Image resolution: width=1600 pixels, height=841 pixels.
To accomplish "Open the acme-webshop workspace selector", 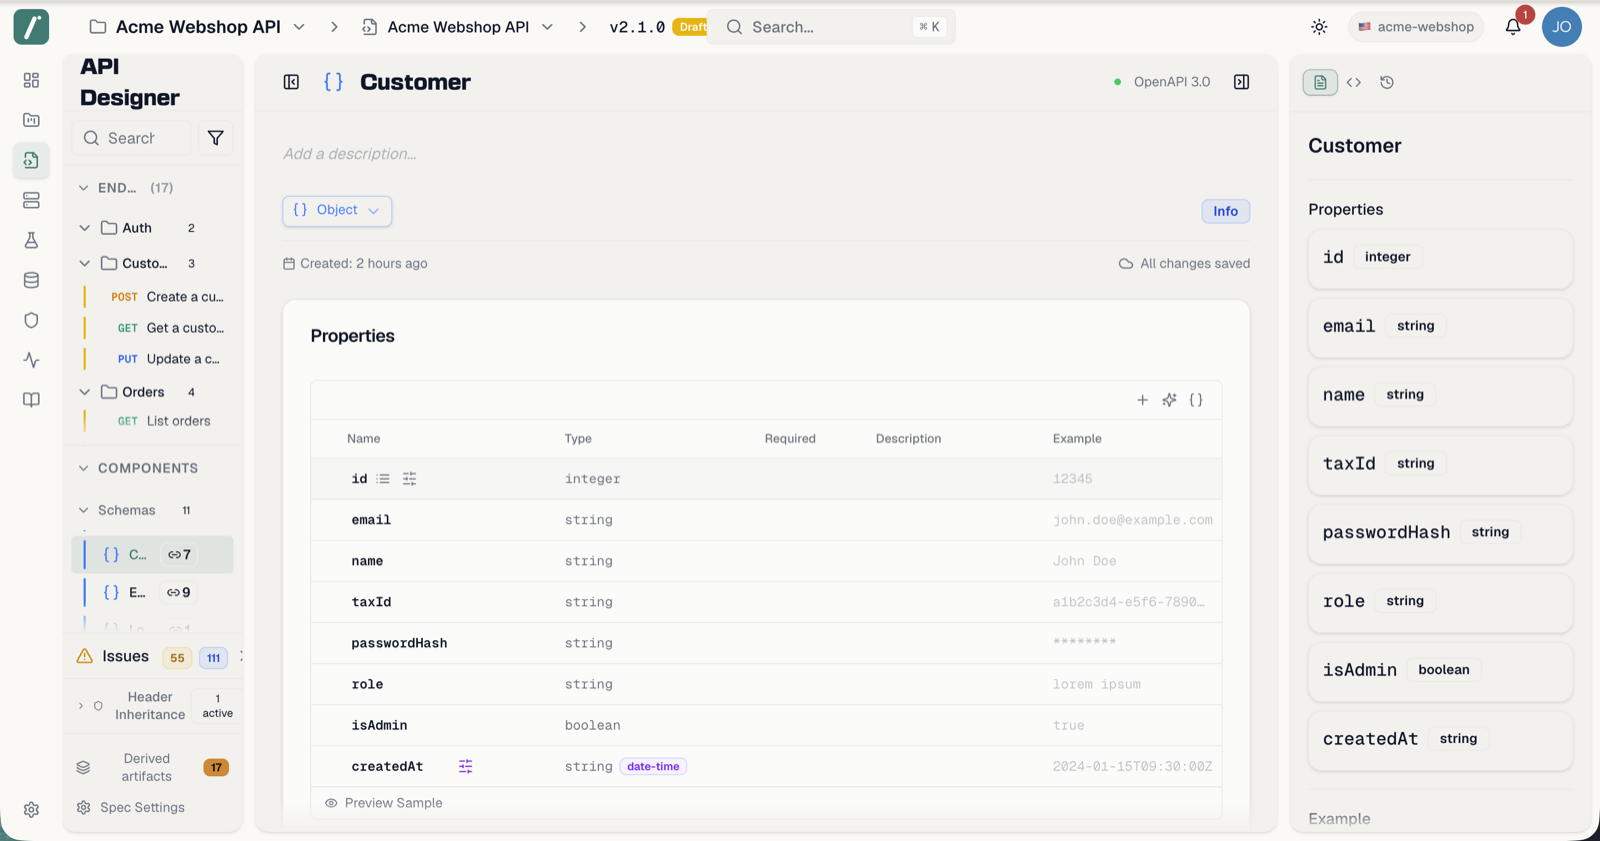I will [1415, 27].
